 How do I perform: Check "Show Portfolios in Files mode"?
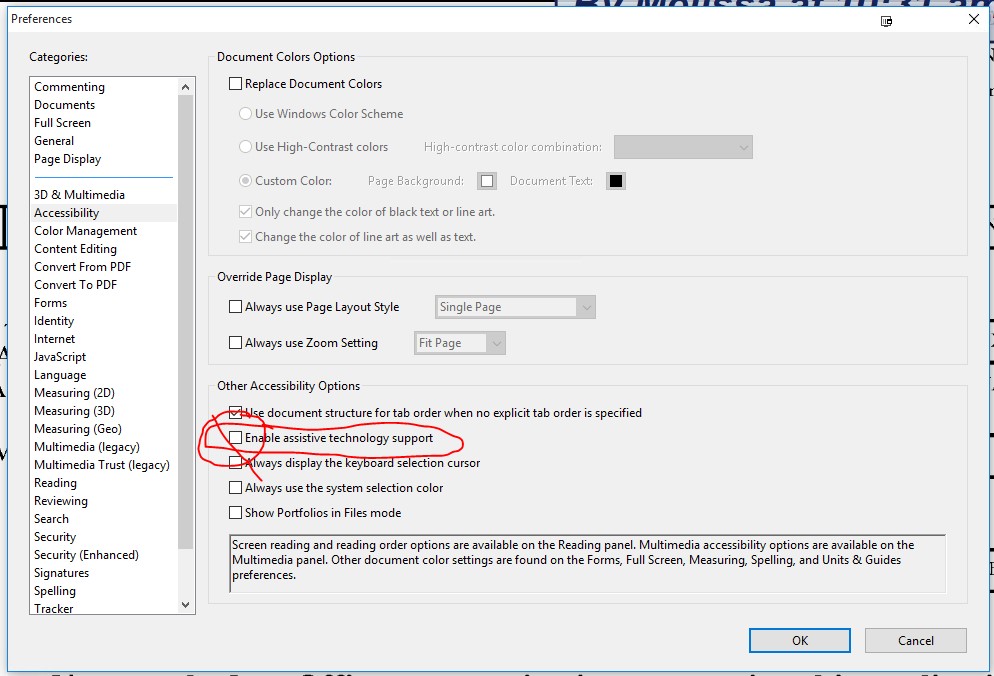pos(234,512)
